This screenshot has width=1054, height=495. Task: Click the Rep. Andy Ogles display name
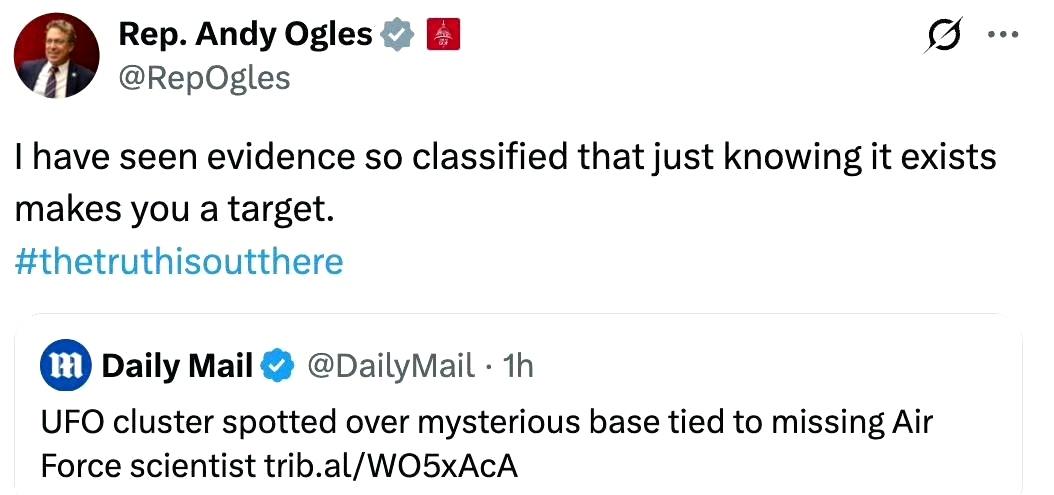pos(245,34)
